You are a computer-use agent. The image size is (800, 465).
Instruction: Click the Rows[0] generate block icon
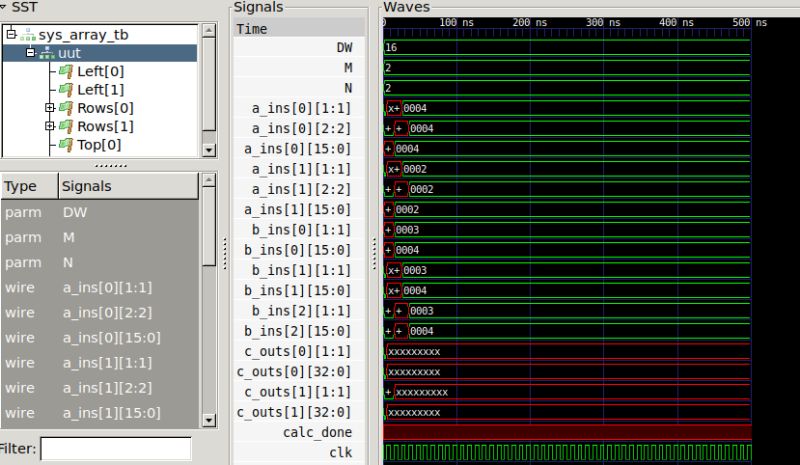coord(66,108)
